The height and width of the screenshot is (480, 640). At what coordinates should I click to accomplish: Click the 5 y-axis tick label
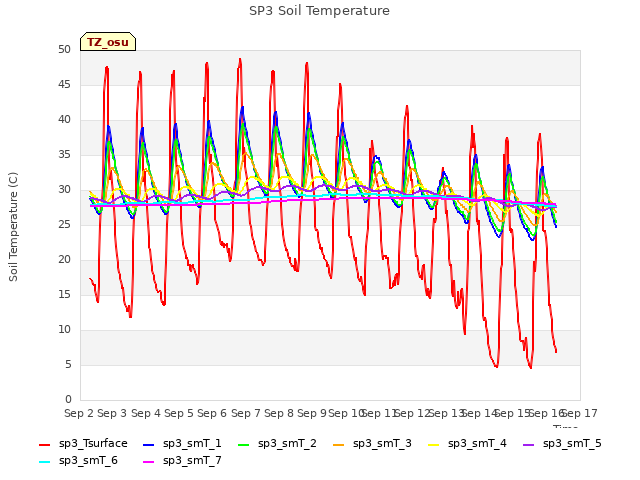(68, 364)
